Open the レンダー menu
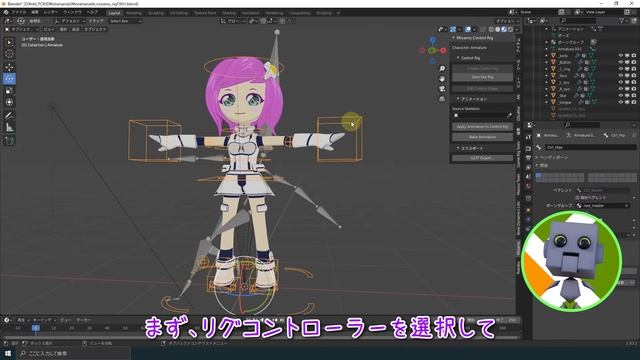Screen dimensions: 640x360 51,13
